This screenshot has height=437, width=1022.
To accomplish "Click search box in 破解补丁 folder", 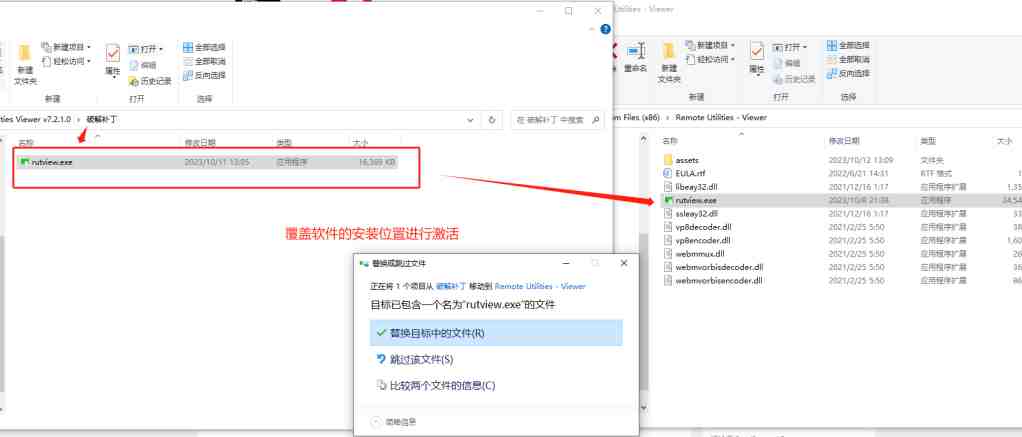I will pos(557,120).
